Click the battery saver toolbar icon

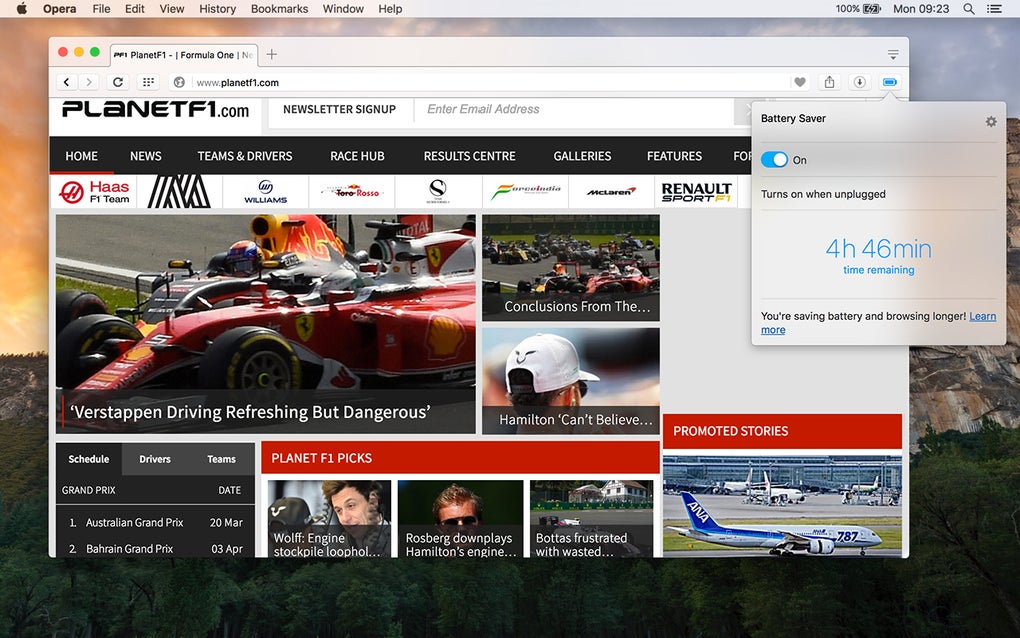click(x=889, y=82)
